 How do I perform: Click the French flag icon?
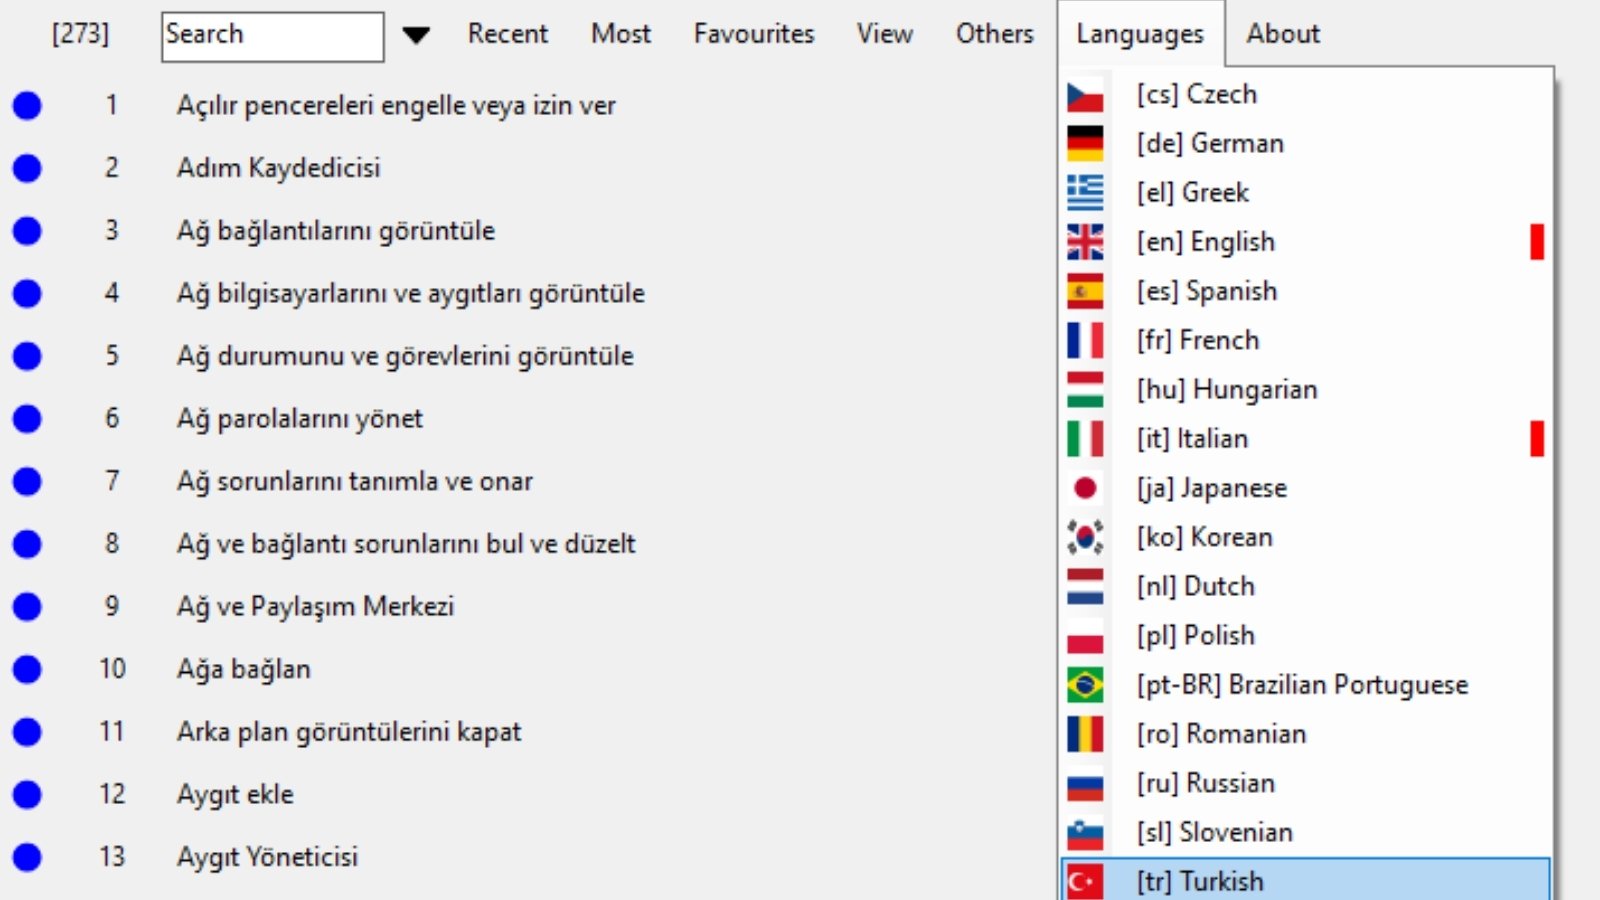coord(1085,340)
